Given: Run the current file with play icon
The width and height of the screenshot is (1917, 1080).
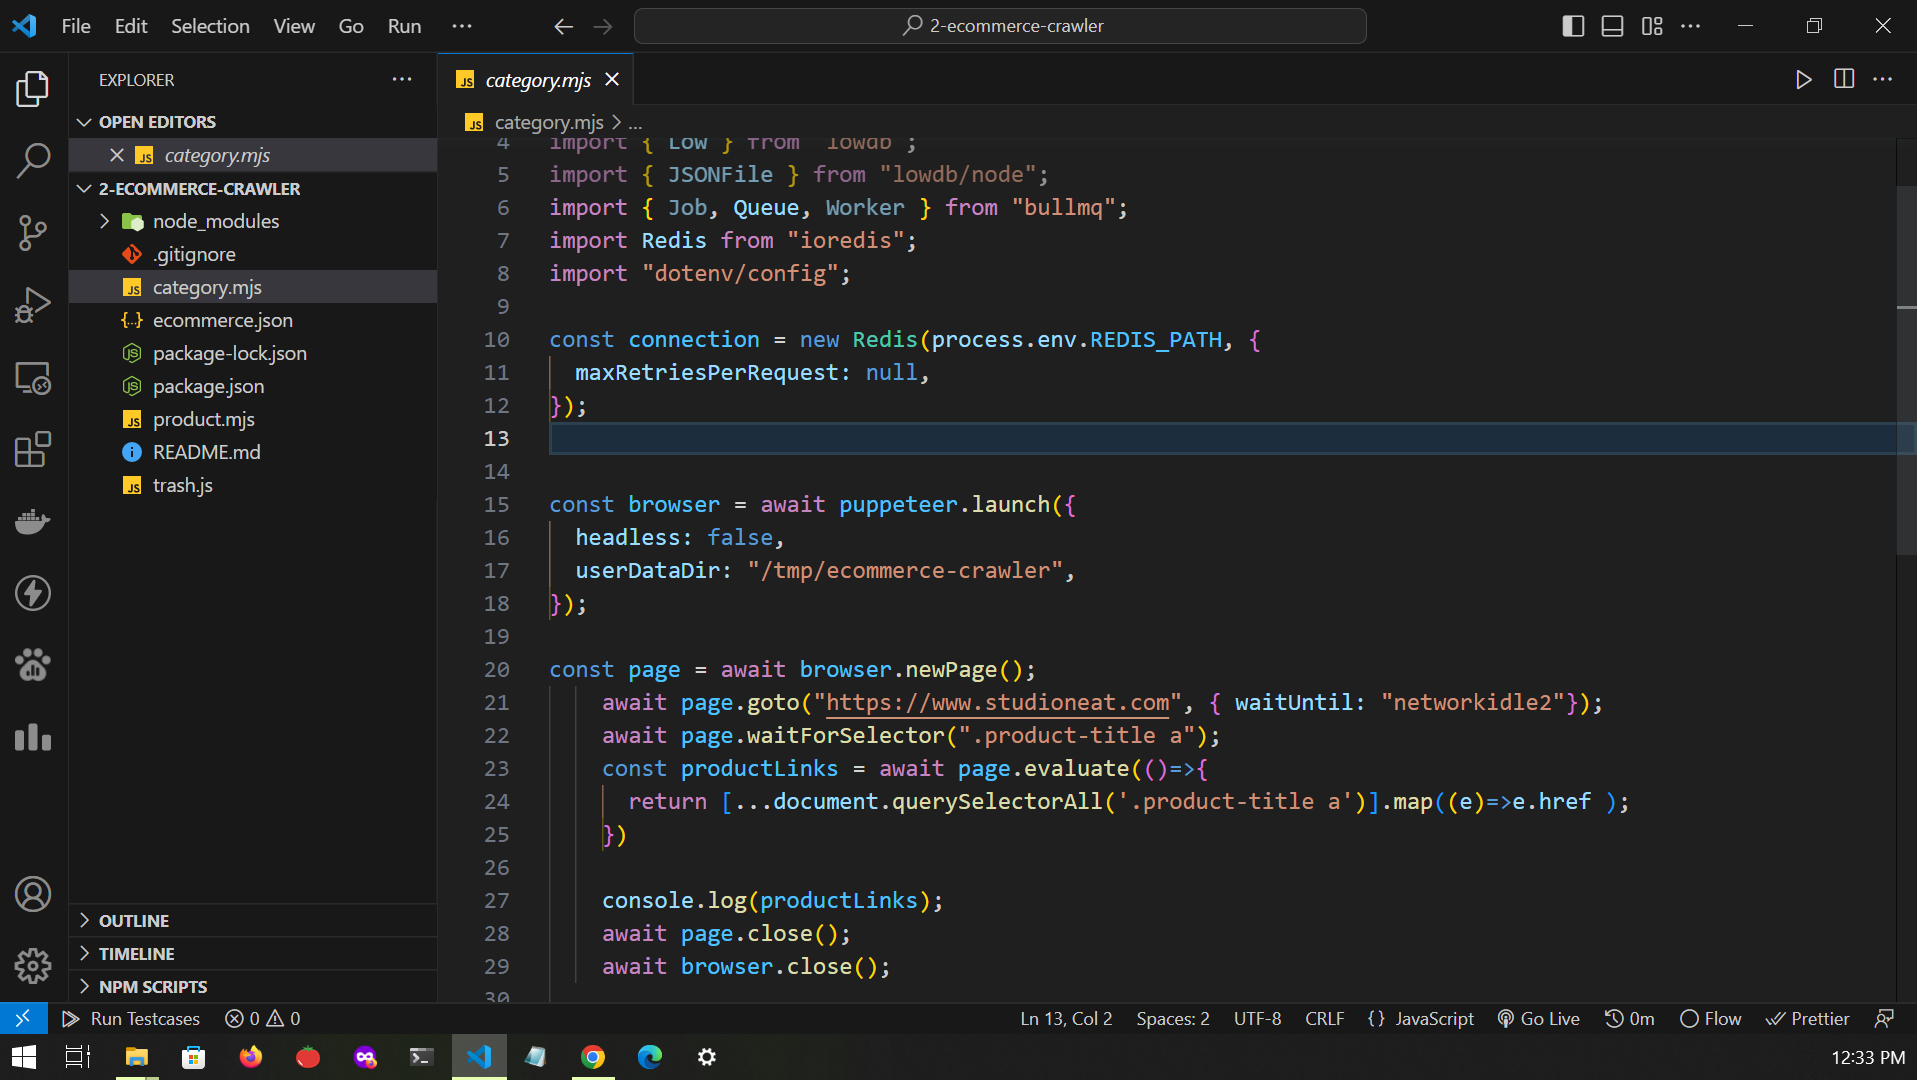Looking at the screenshot, I should (x=1803, y=79).
